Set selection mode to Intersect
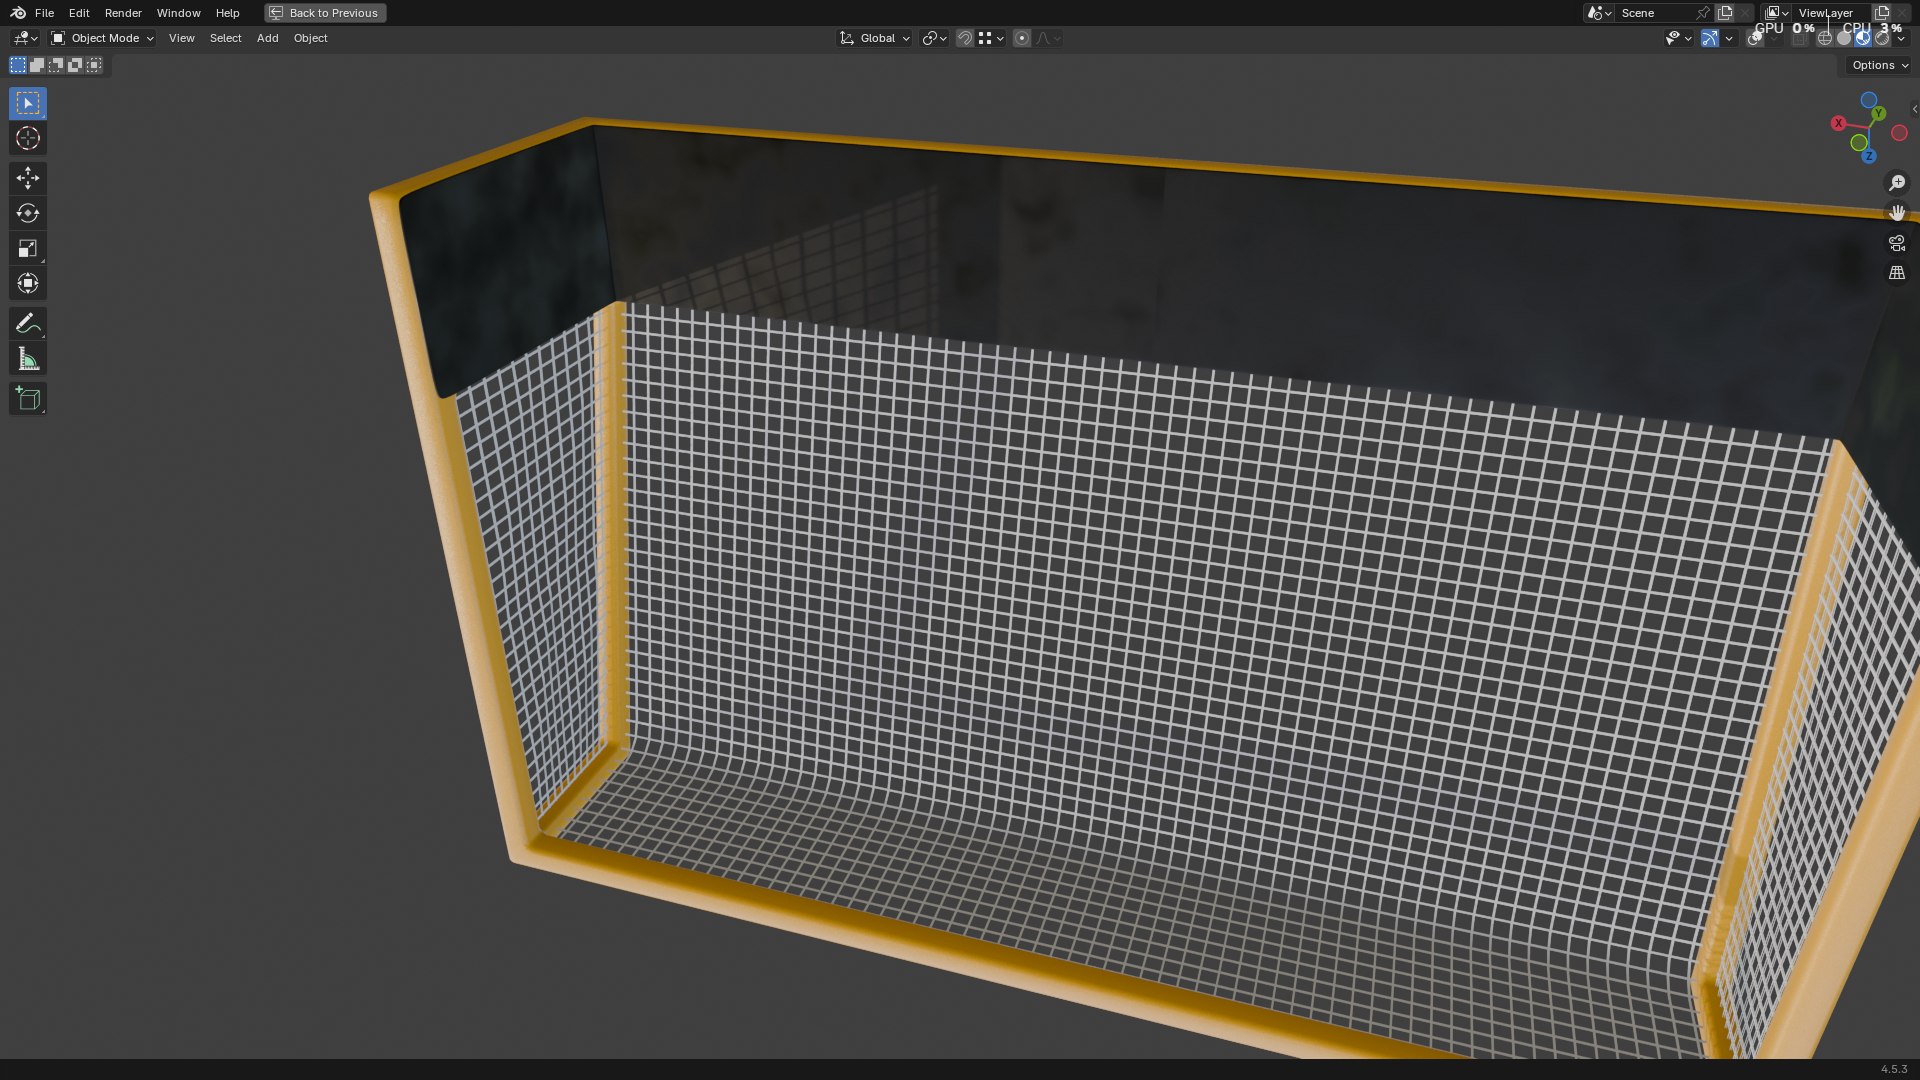This screenshot has height=1080, width=1920. (94, 65)
